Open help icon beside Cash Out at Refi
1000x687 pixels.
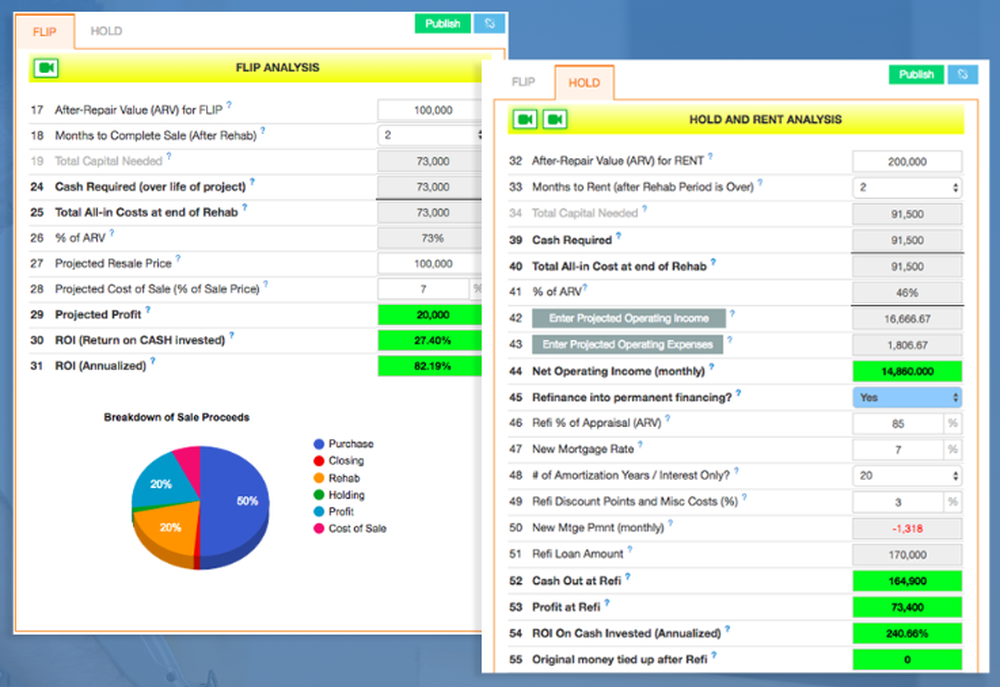(628, 576)
